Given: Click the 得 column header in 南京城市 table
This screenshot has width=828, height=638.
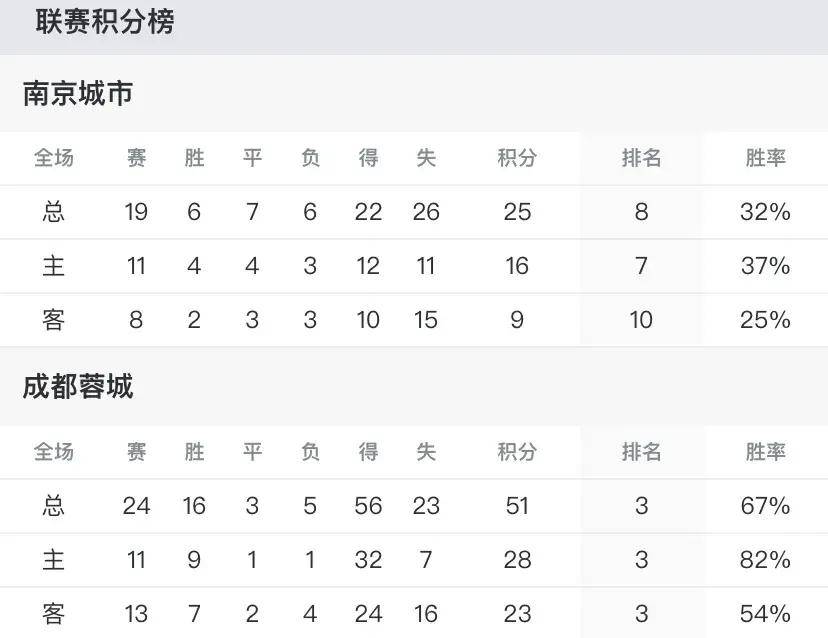Looking at the screenshot, I should pos(368,157).
